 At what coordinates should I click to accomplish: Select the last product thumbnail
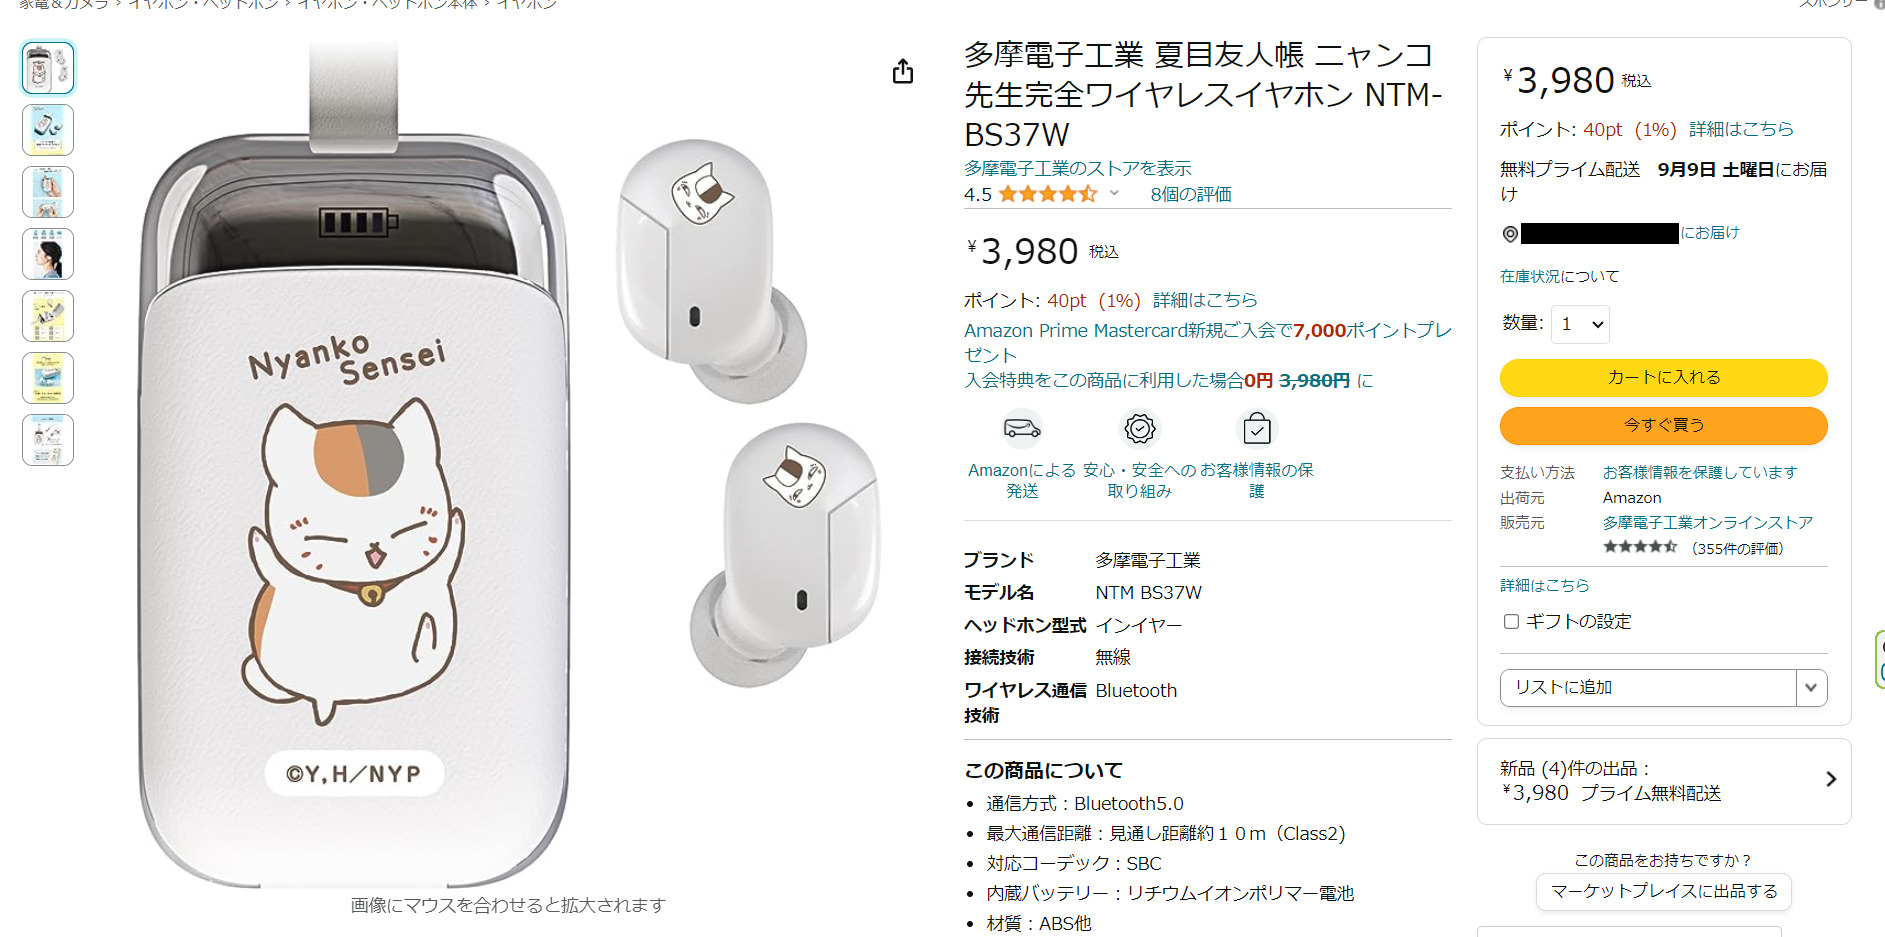tap(48, 440)
